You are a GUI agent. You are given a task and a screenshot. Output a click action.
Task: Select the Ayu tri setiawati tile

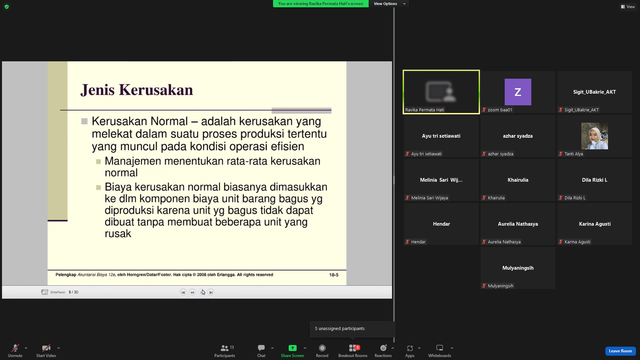pyautogui.click(x=441, y=136)
